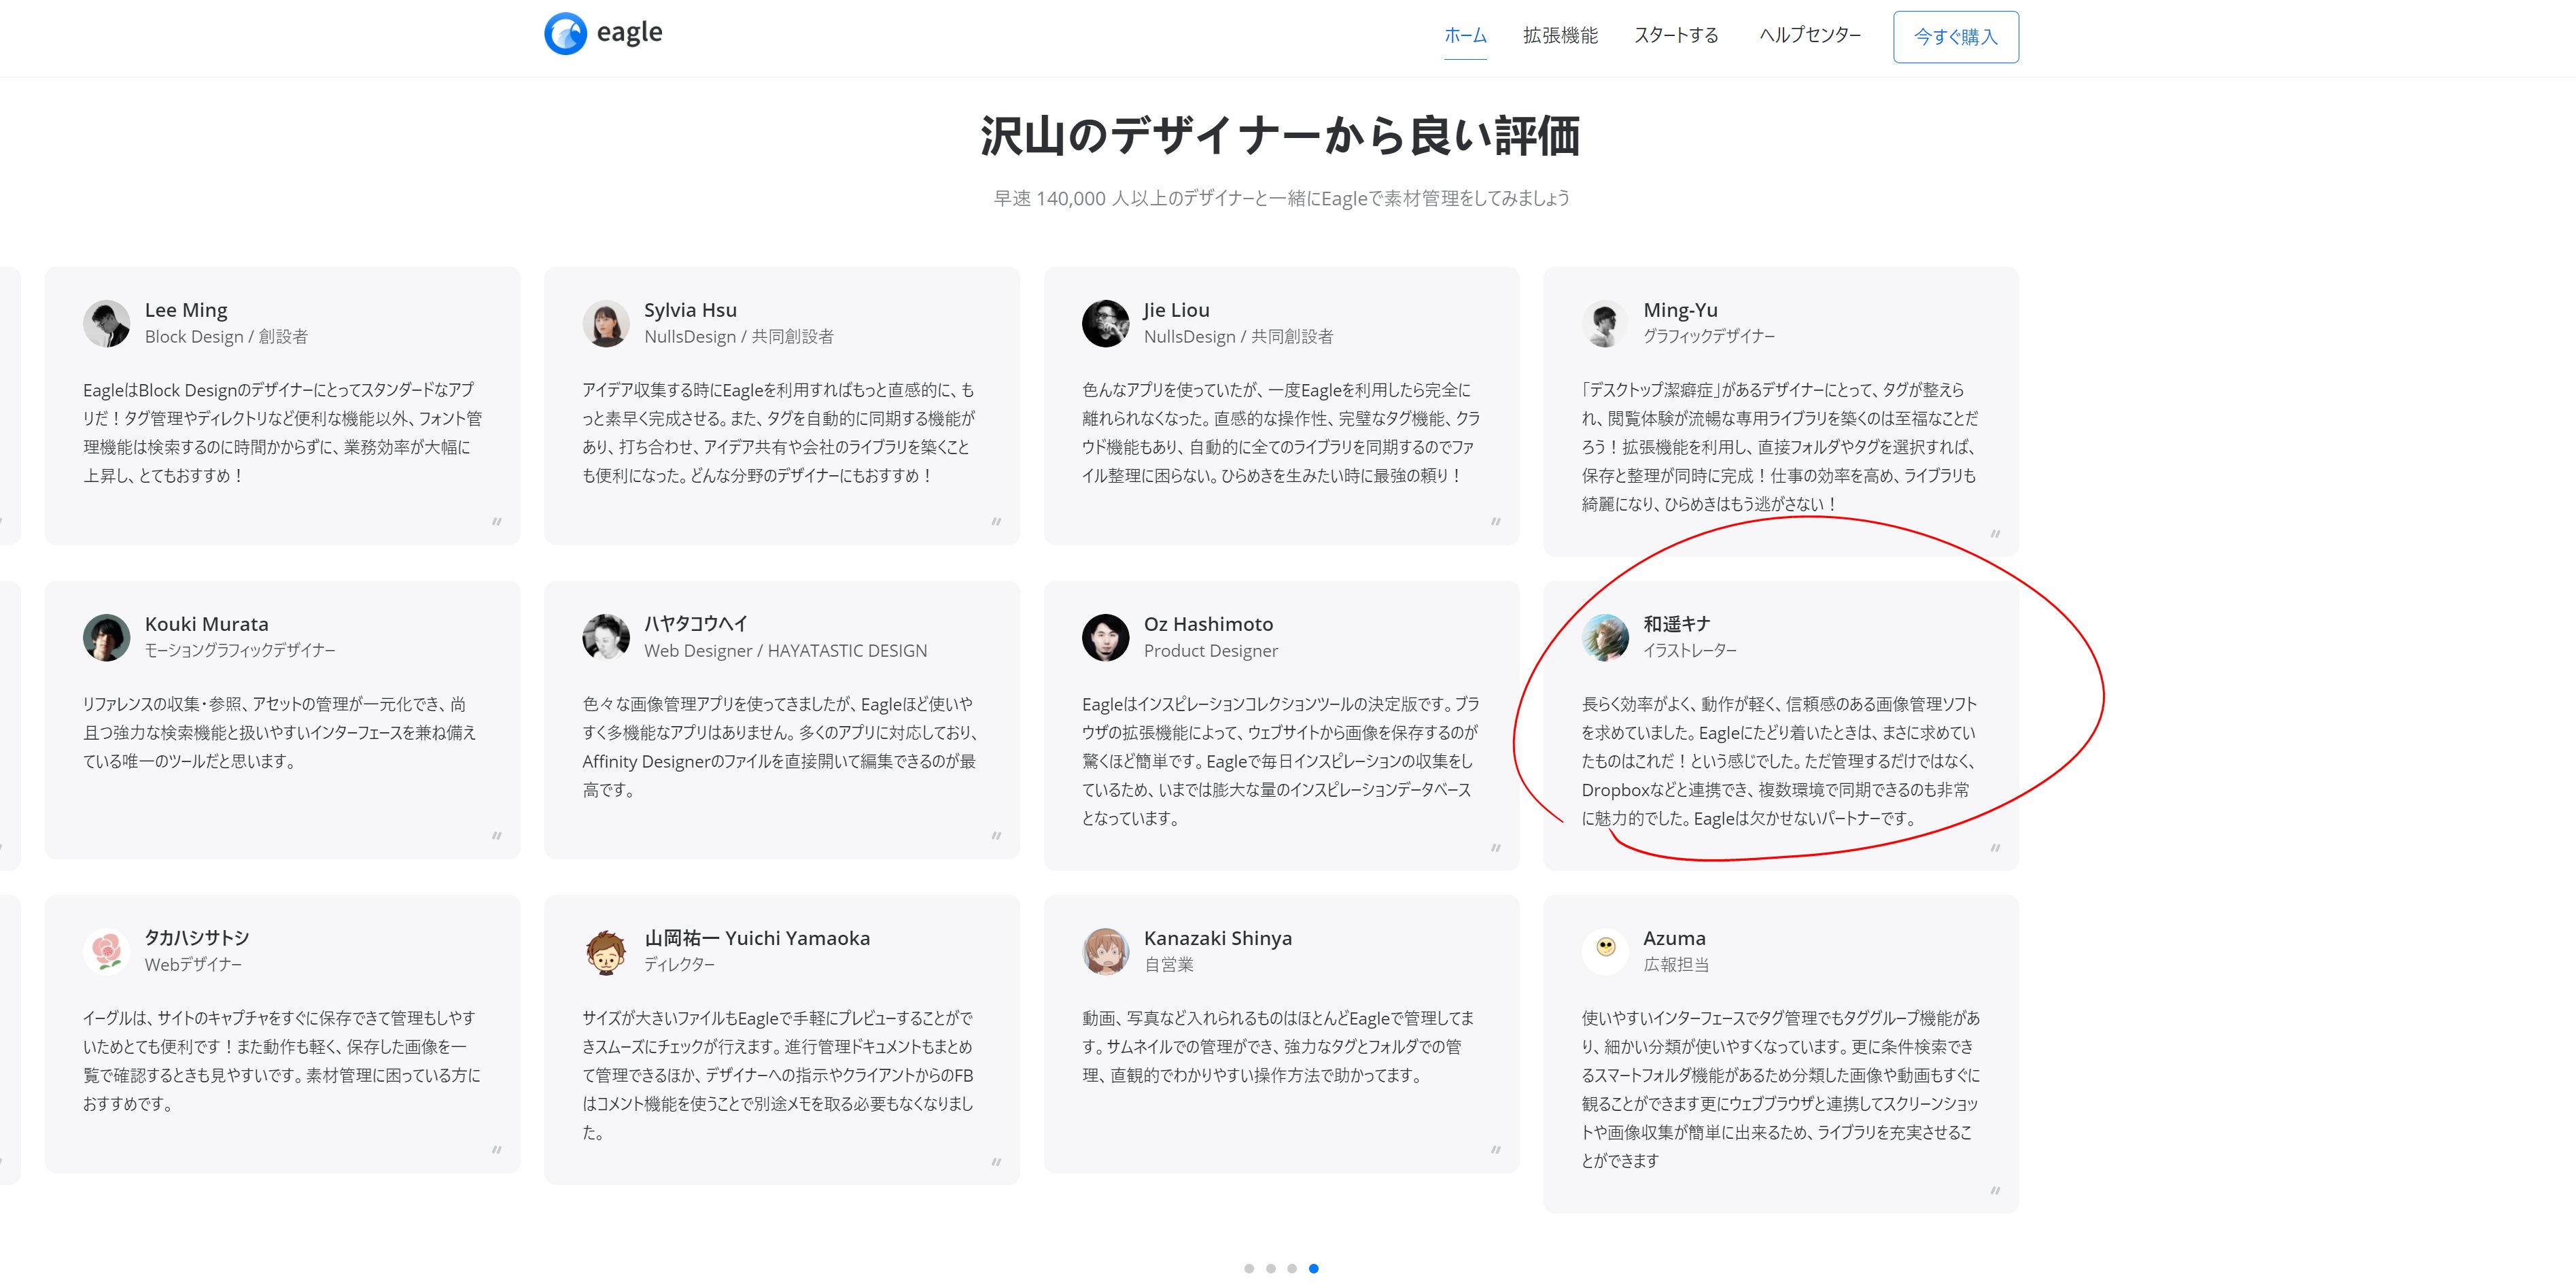Image resolution: width=2576 pixels, height=1287 pixels.
Task: Select the second carousel page dot
Action: tap(1270, 1268)
